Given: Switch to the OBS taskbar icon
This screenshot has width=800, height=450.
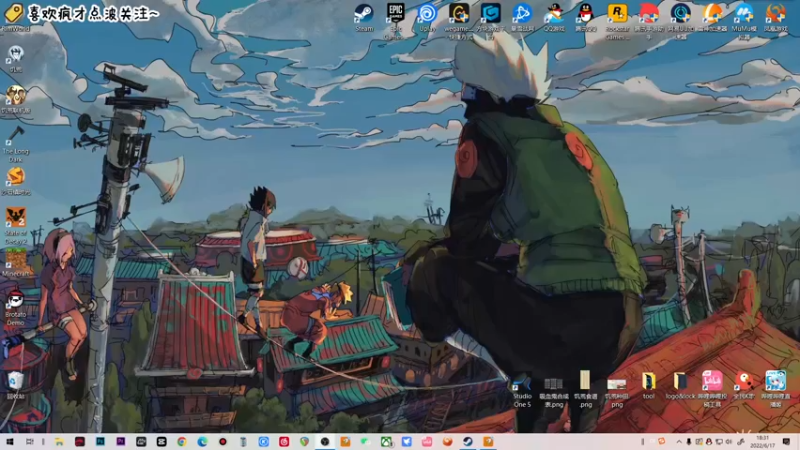Looking at the screenshot, I should (x=325, y=442).
